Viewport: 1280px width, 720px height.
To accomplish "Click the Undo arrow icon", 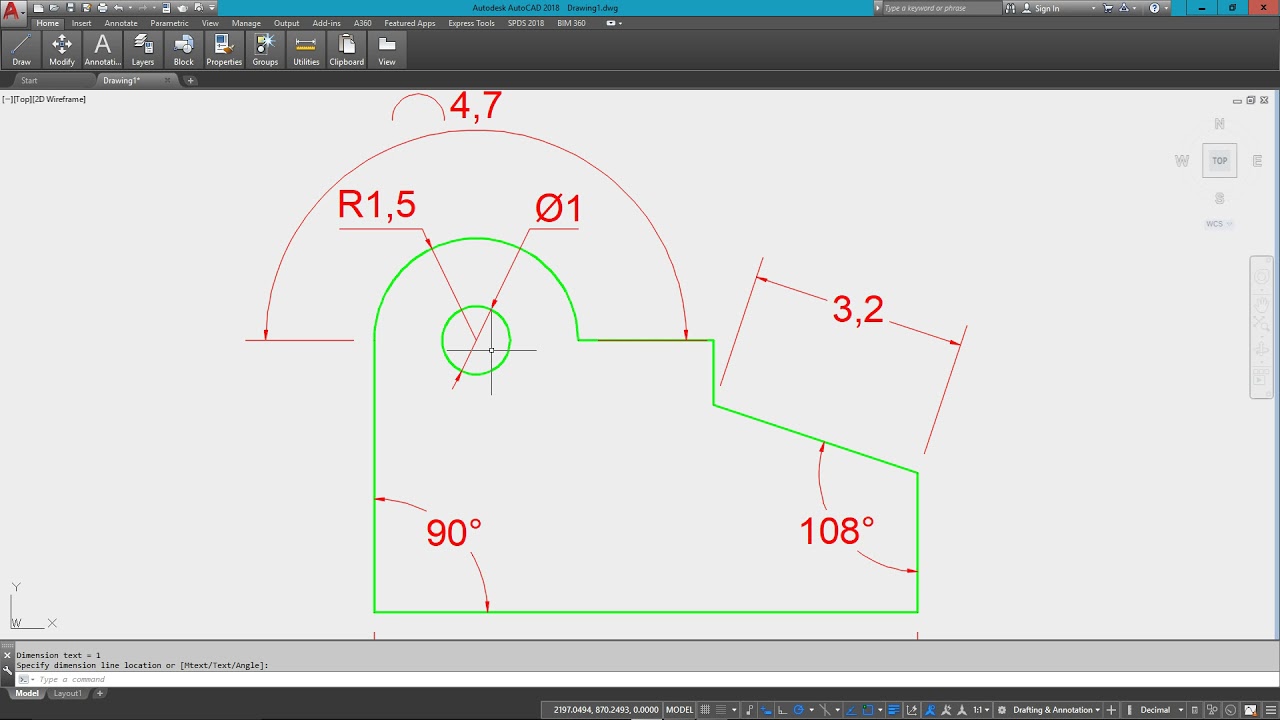I will tap(118, 8).
